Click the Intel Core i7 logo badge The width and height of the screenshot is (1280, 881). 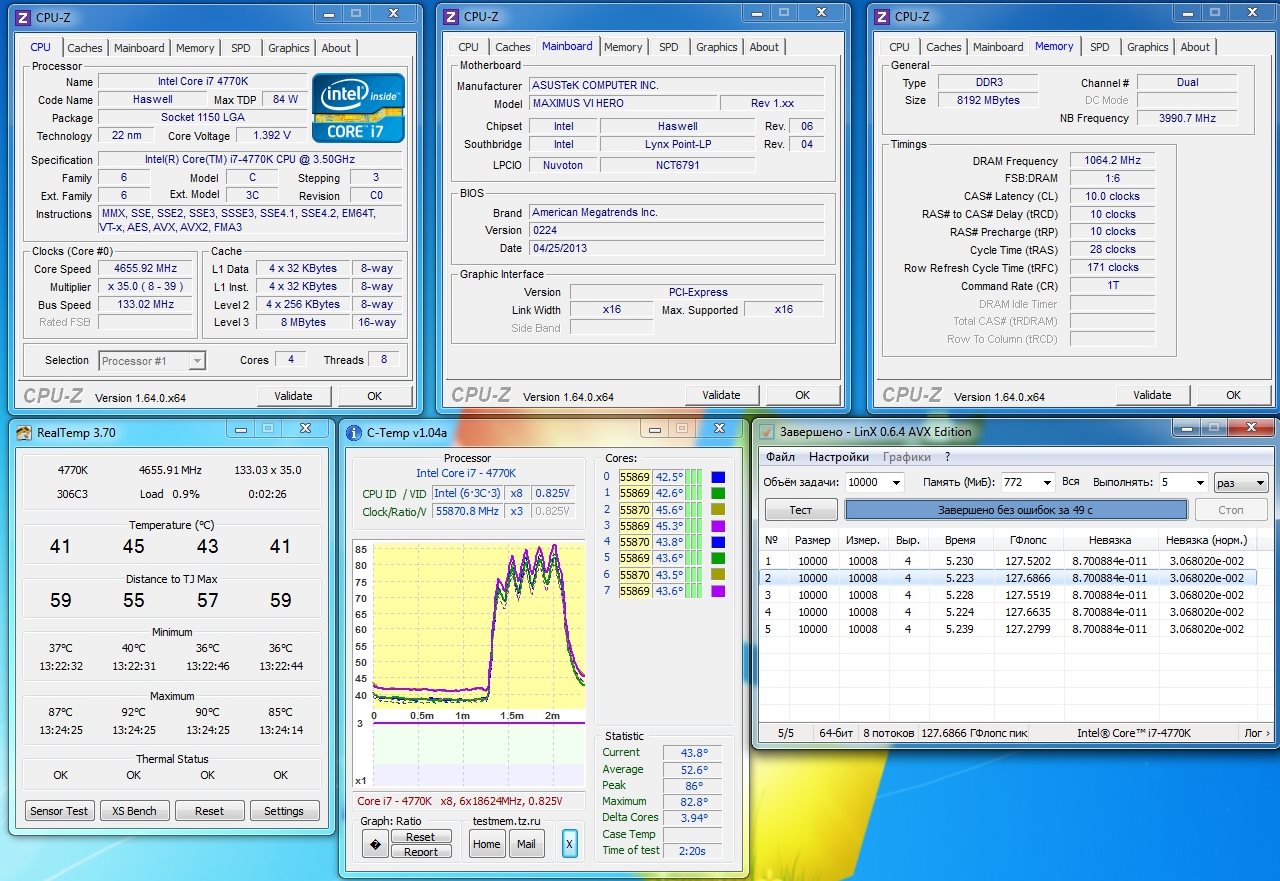point(358,107)
